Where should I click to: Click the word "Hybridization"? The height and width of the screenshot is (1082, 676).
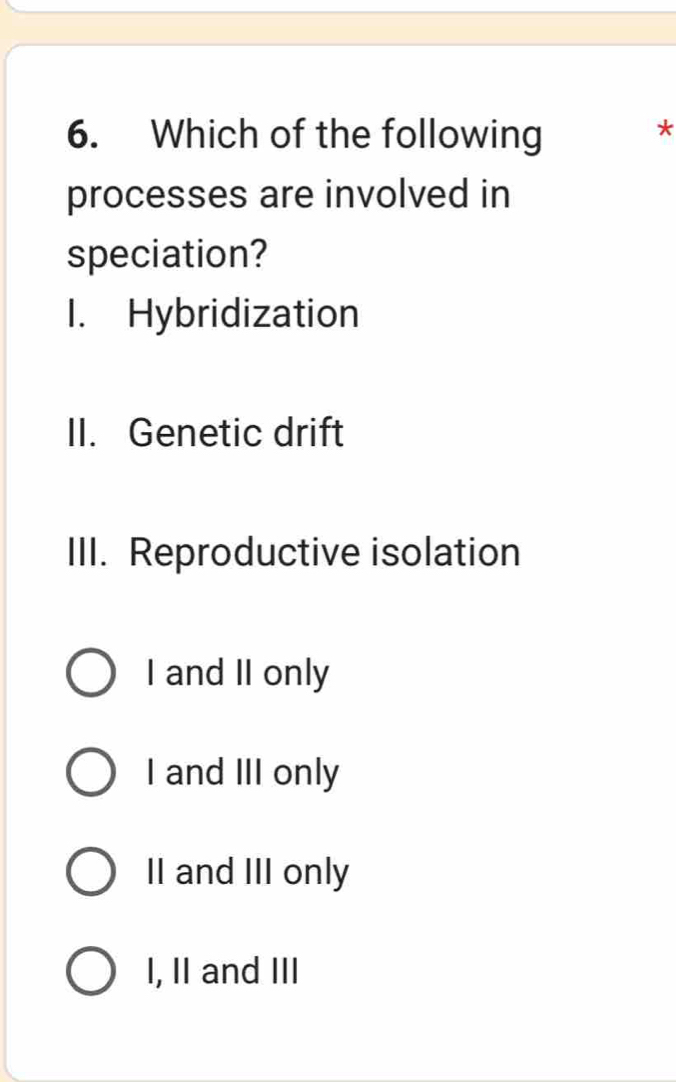pyautogui.click(x=240, y=313)
